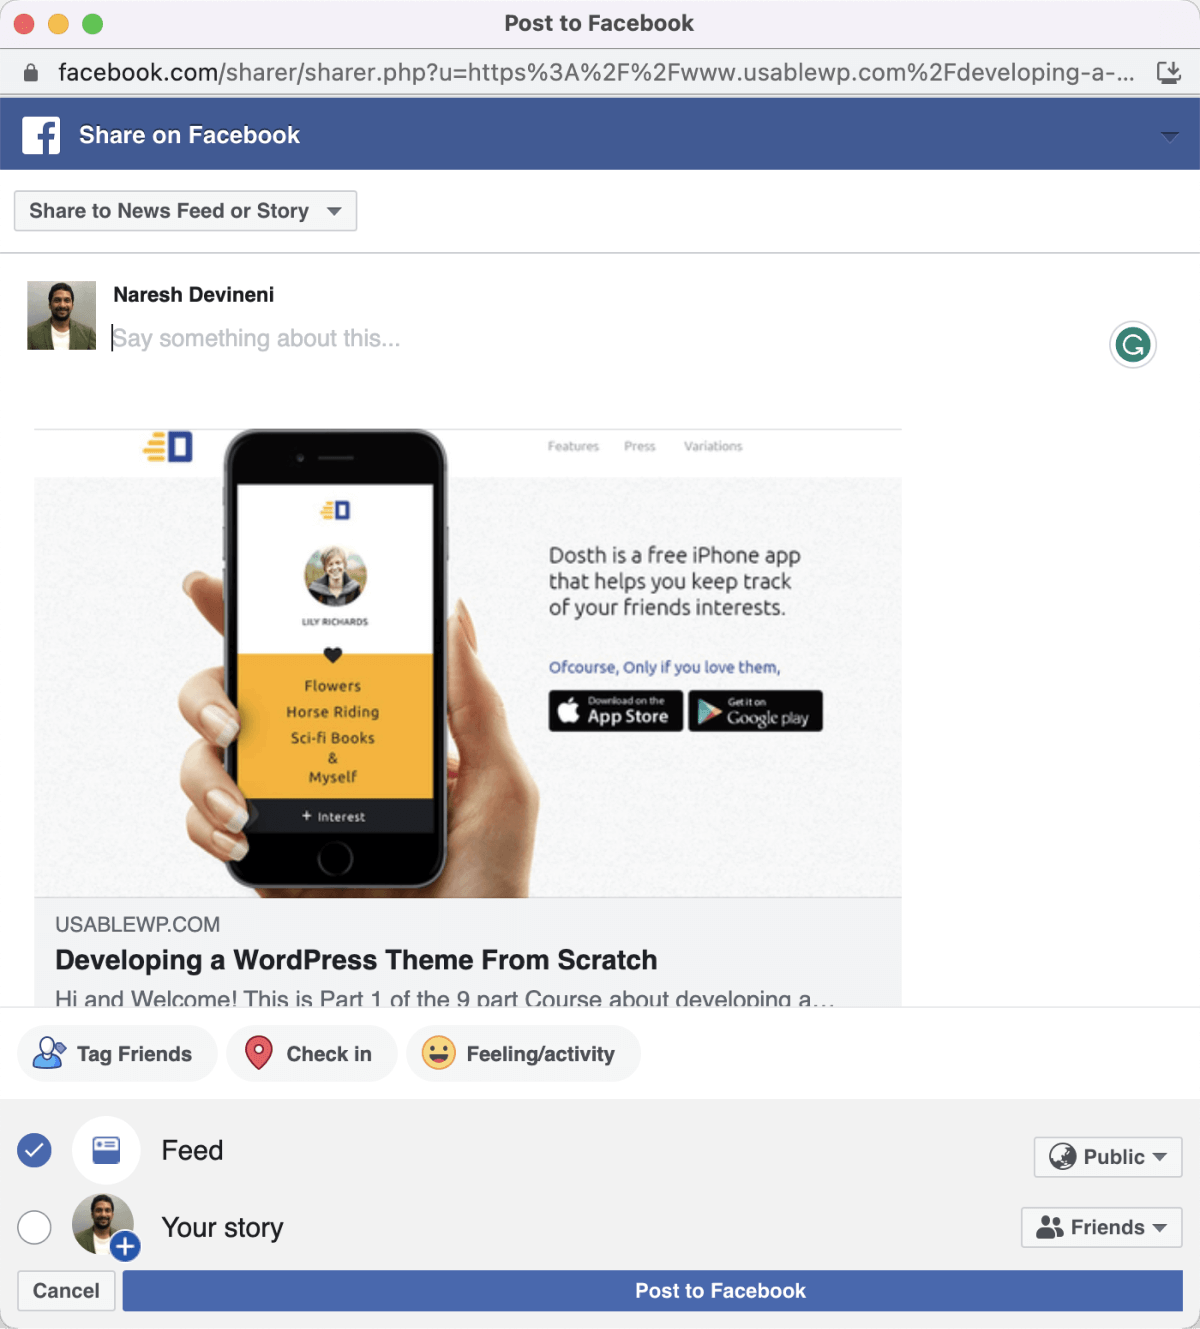Open the Public audience dropdown
This screenshot has height=1329, width=1200.
pos(1108,1157)
